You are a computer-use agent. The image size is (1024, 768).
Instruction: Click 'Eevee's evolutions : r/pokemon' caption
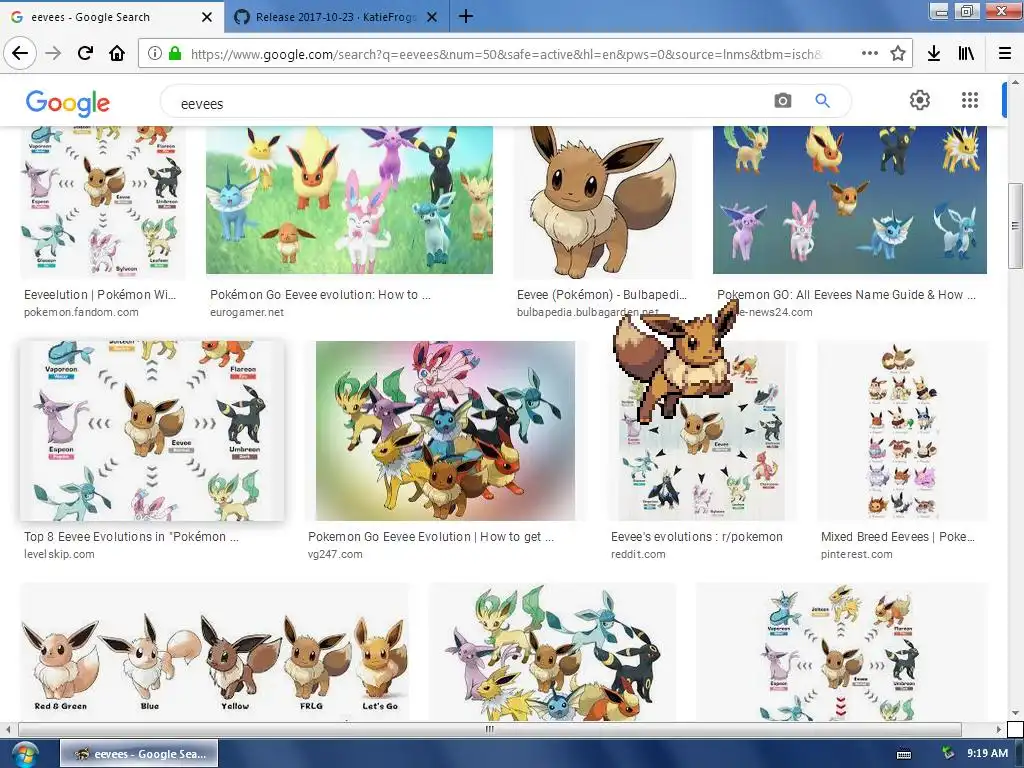[x=696, y=537]
